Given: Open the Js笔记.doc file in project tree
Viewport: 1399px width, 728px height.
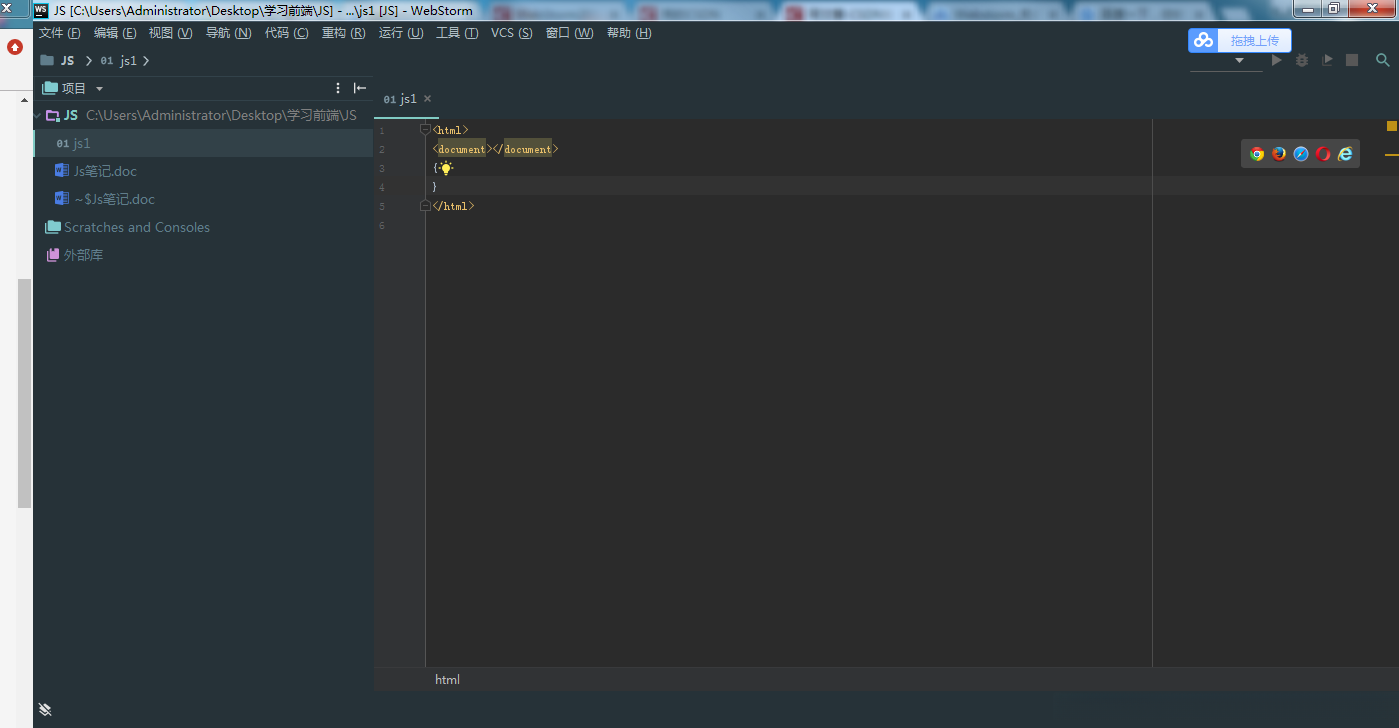Looking at the screenshot, I should (105, 171).
